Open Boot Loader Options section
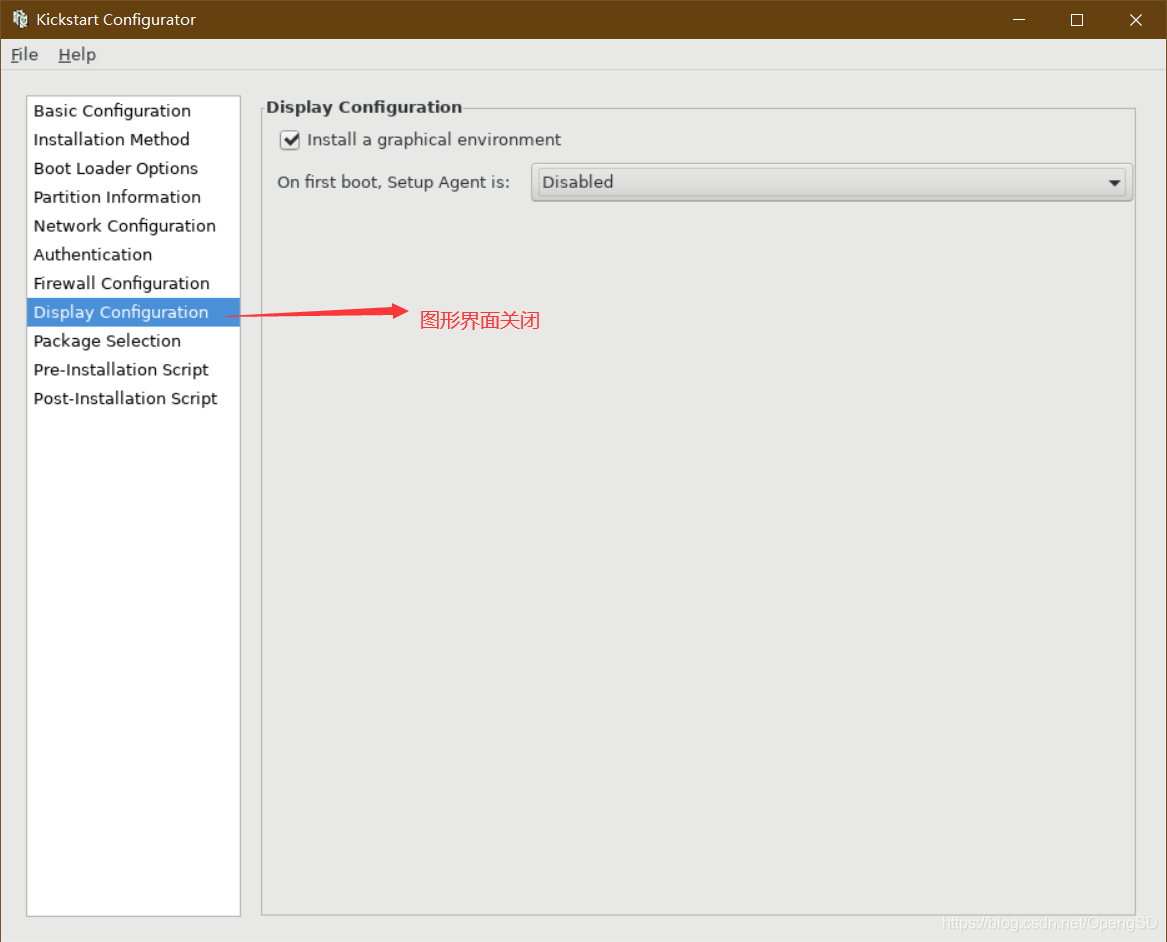This screenshot has height=942, width=1167. click(133, 168)
